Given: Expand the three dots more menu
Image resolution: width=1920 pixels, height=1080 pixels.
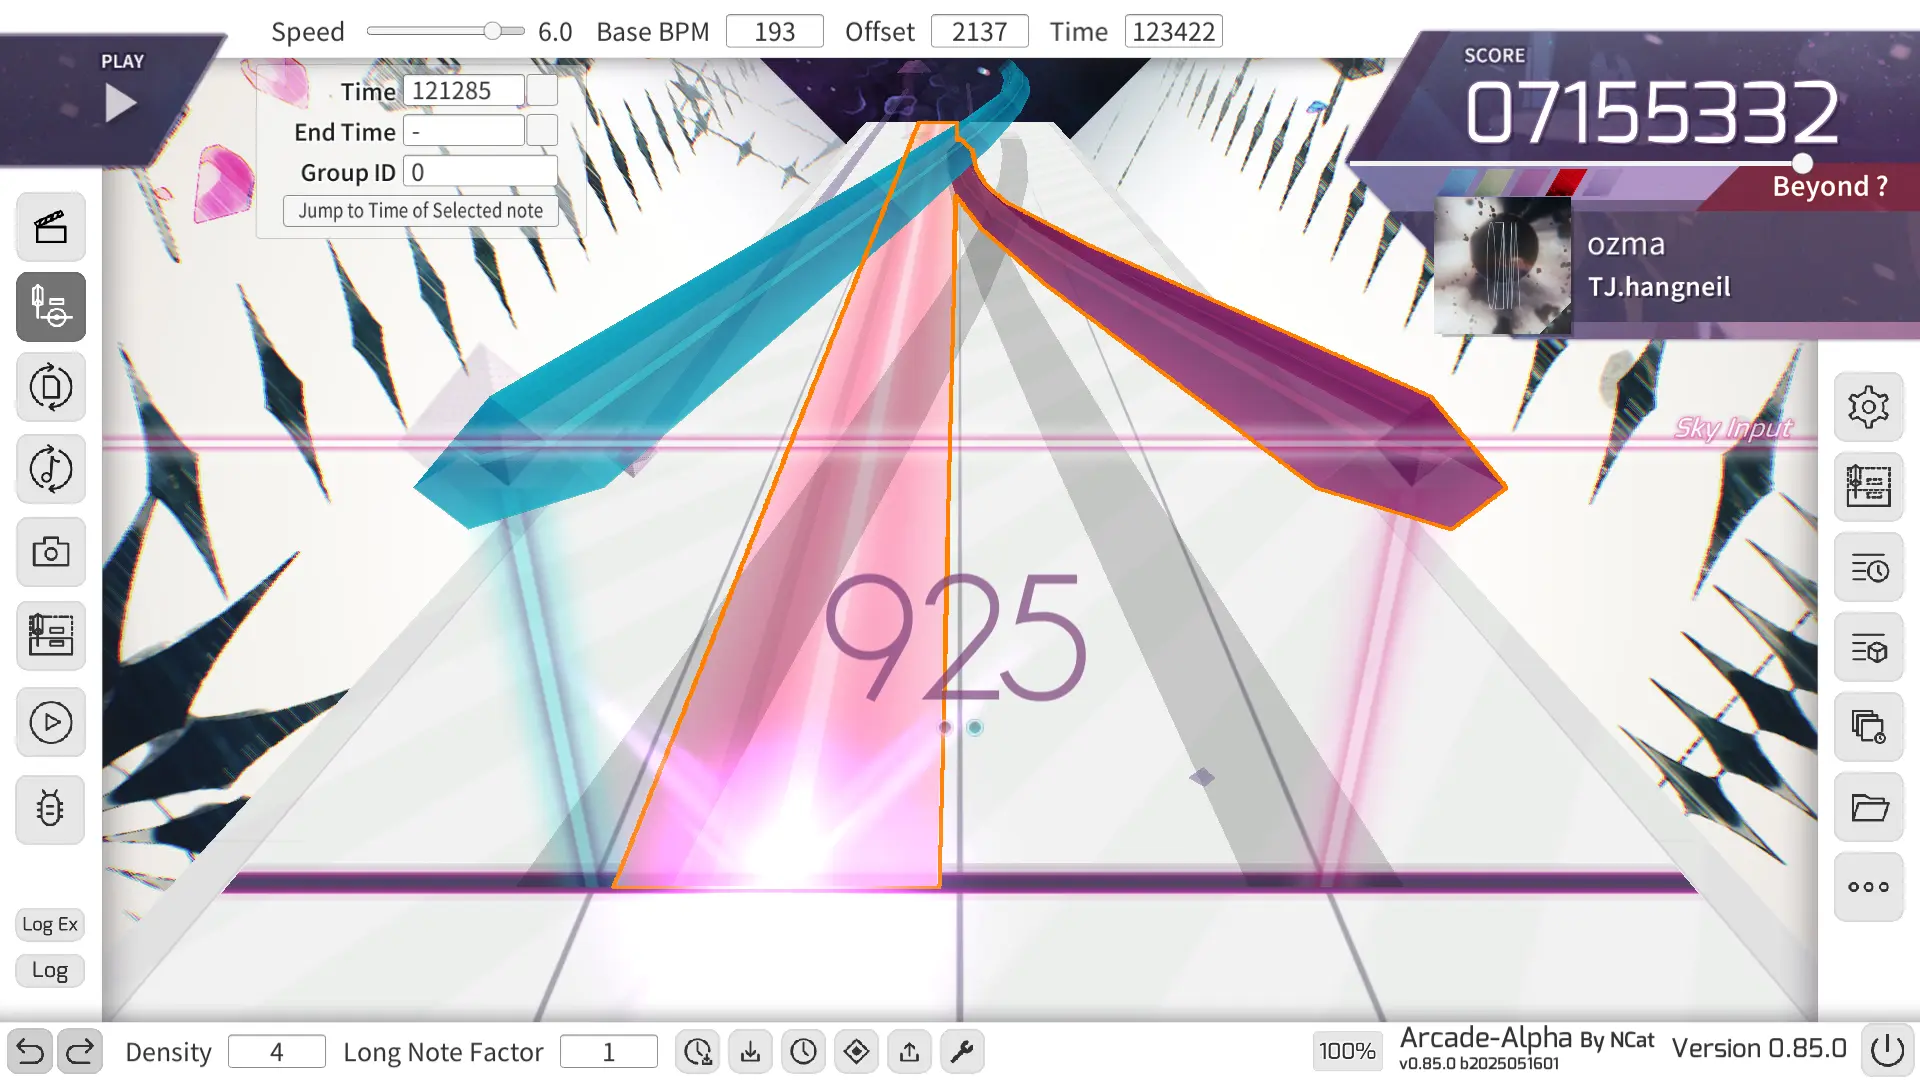Looking at the screenshot, I should (1868, 887).
